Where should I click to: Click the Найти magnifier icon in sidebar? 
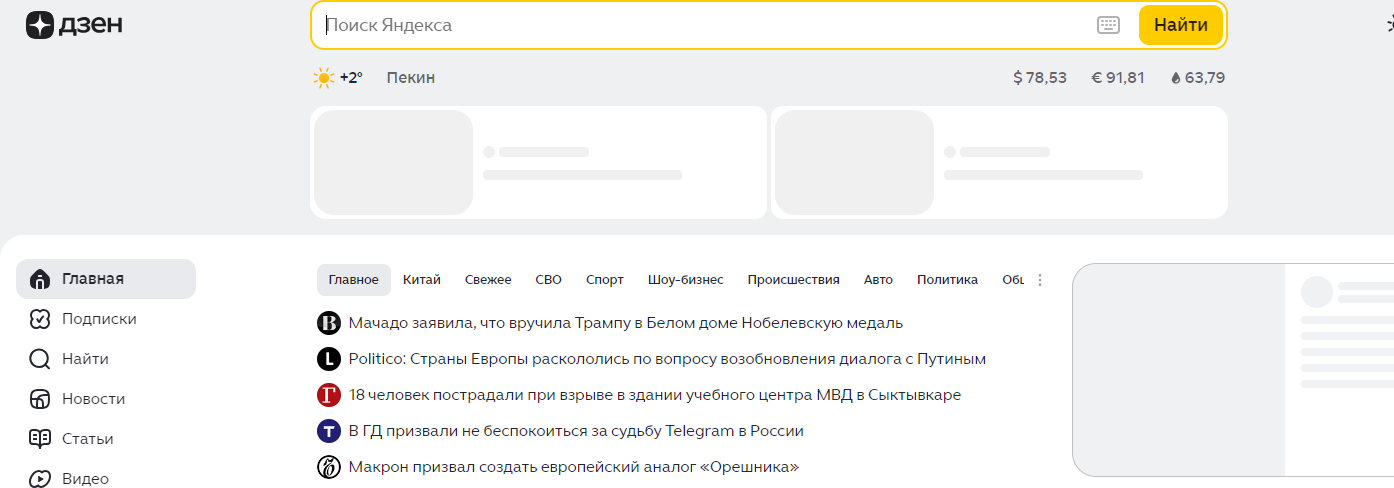[40, 359]
